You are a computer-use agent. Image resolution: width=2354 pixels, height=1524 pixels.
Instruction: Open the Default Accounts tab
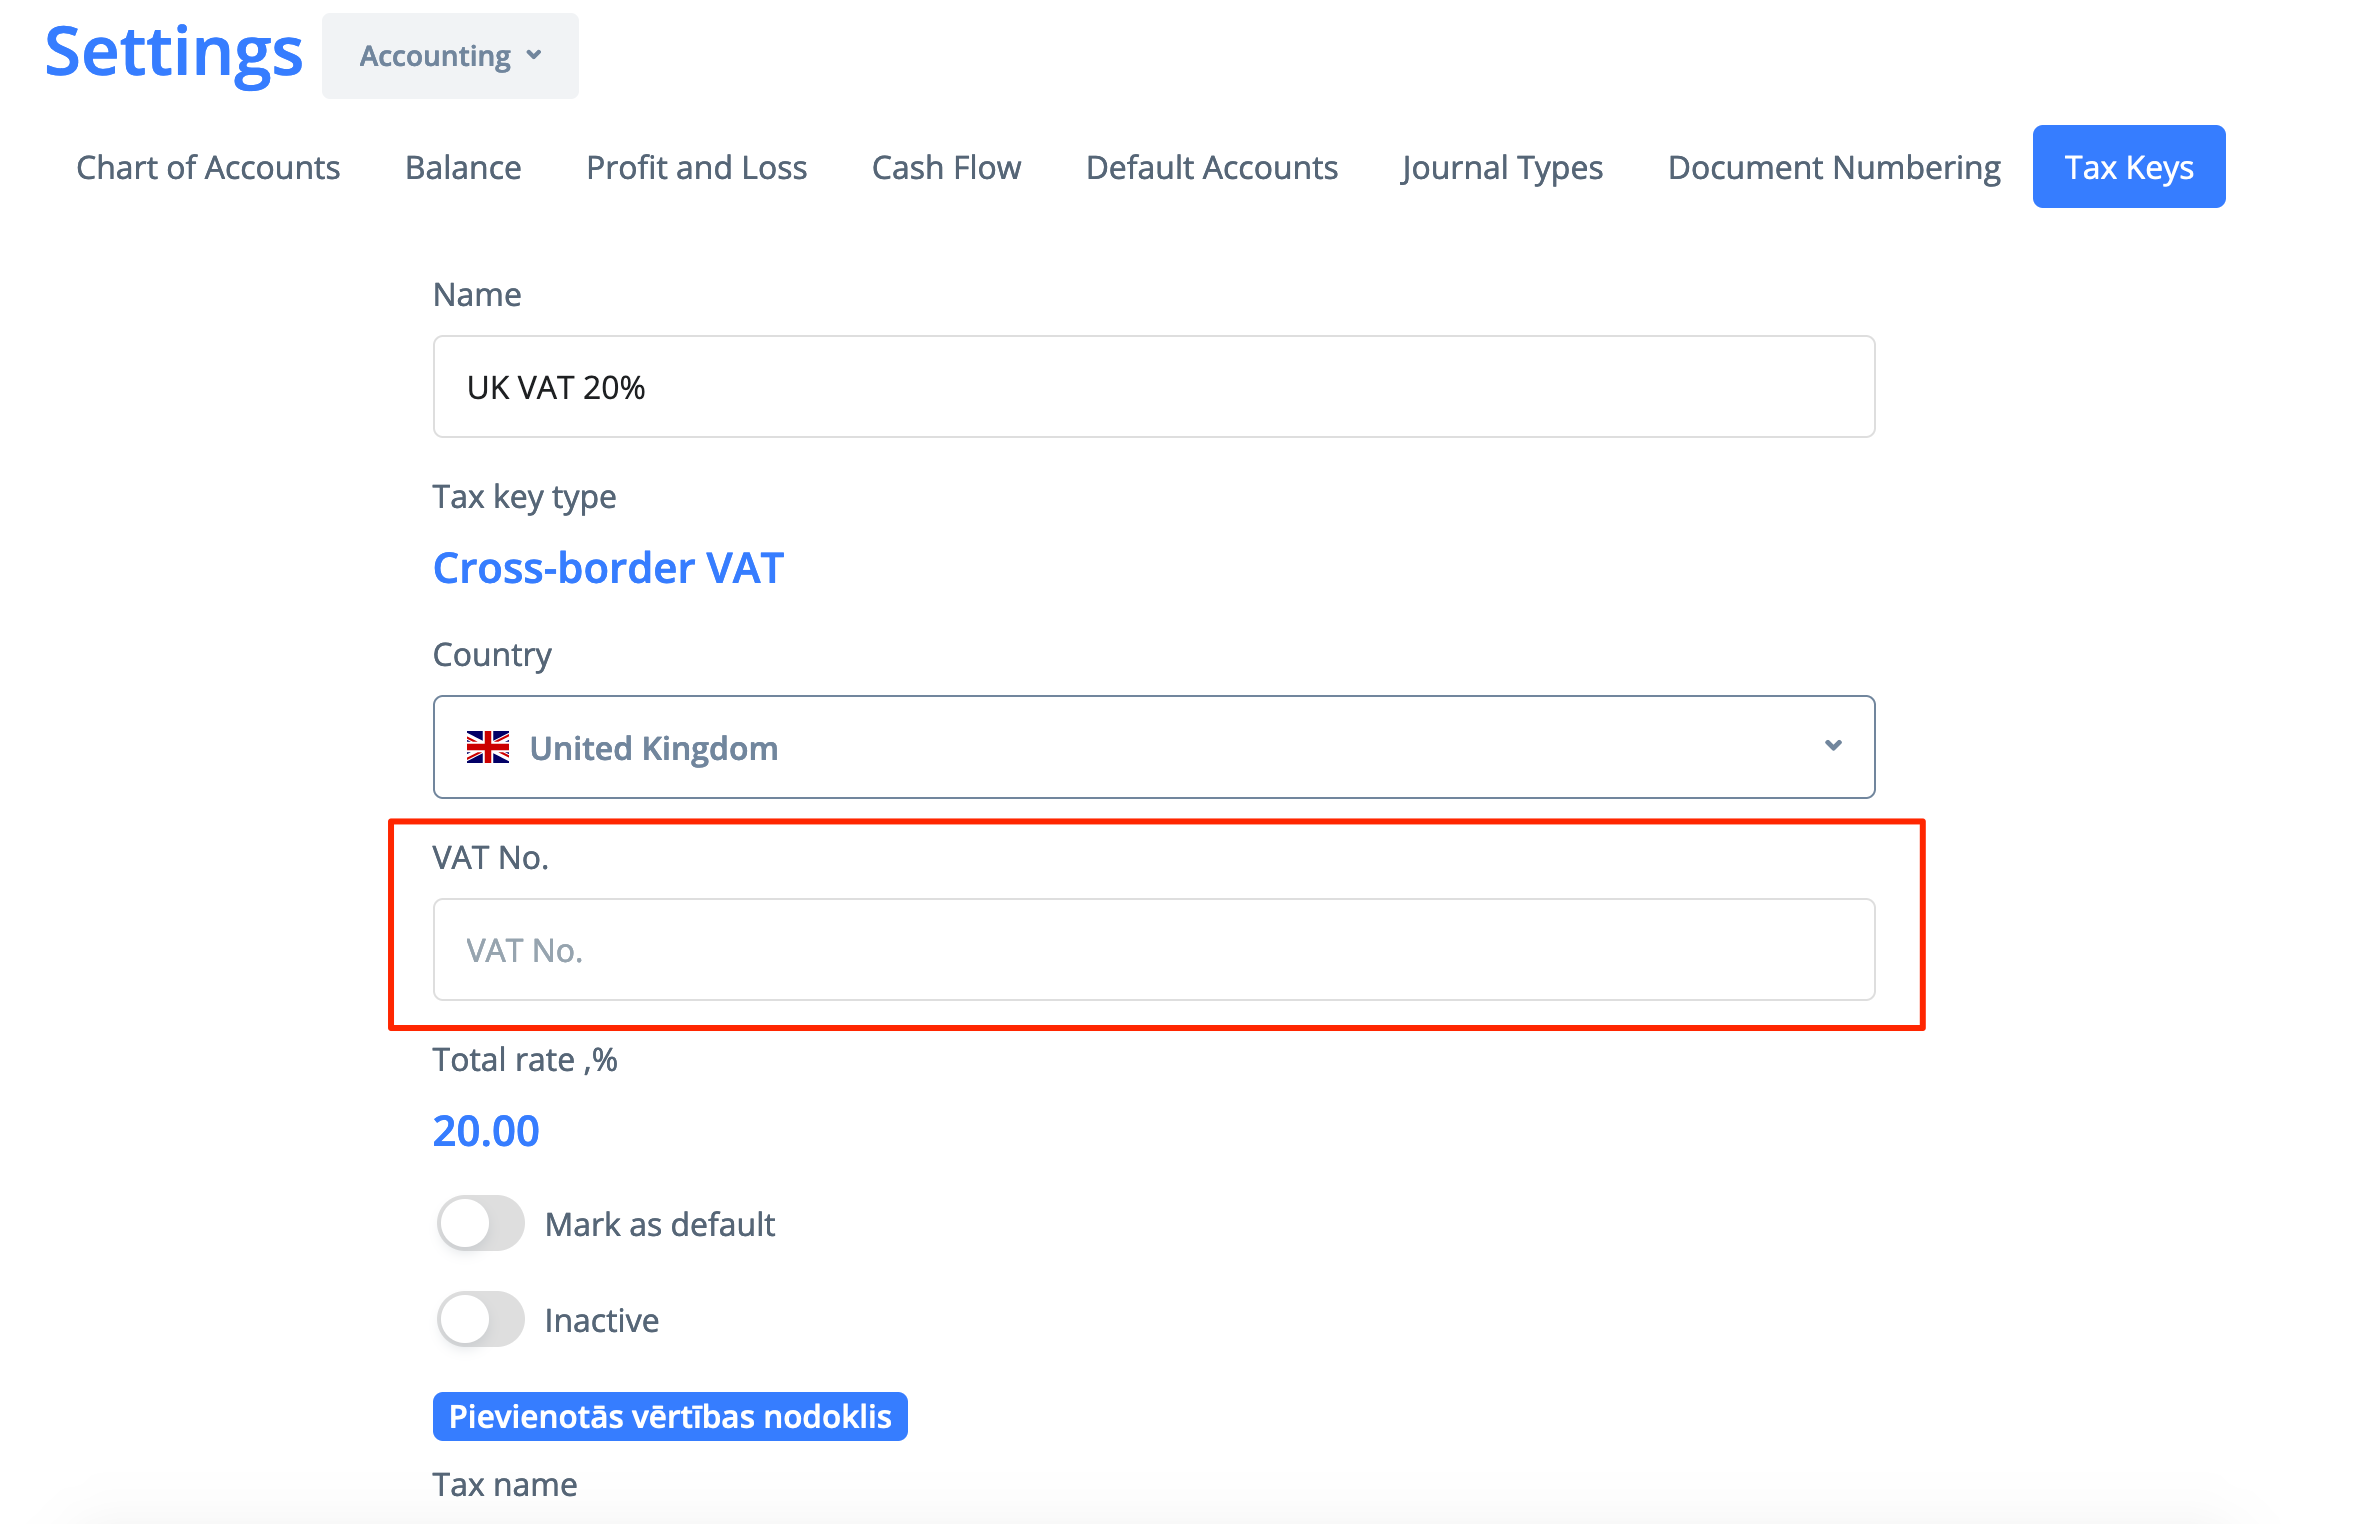(x=1211, y=167)
